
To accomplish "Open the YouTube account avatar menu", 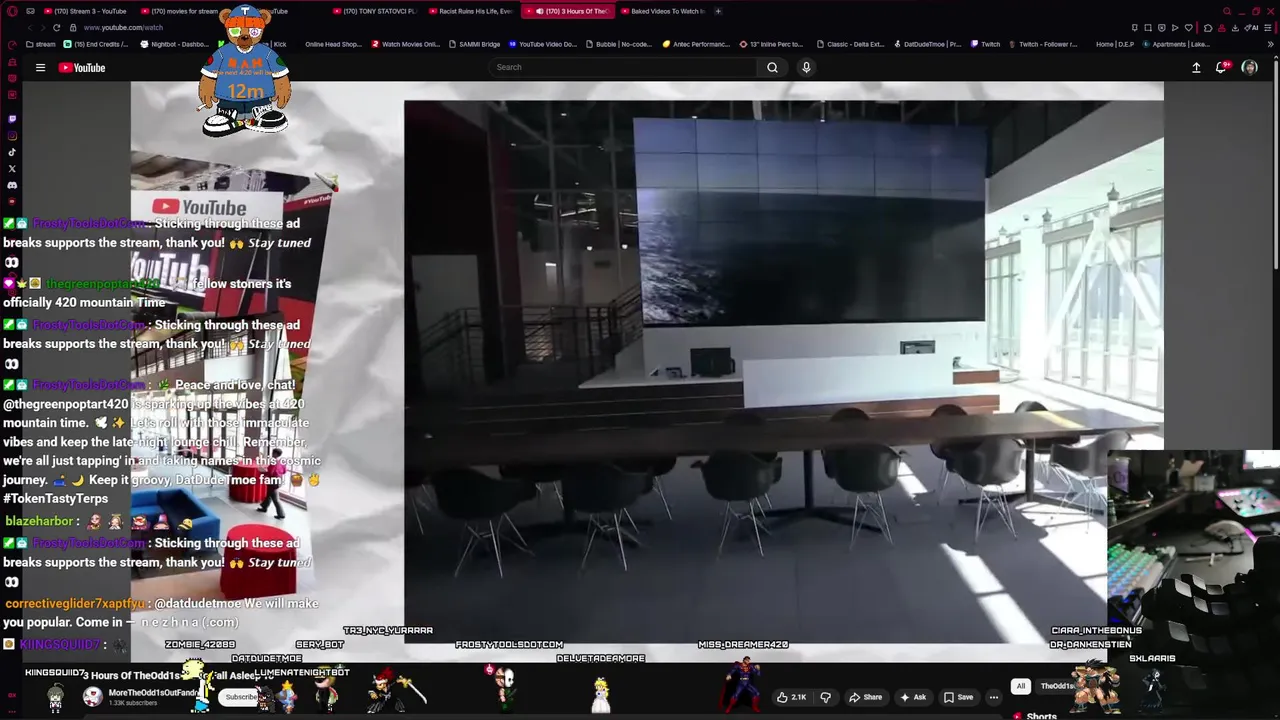I will coord(1249,68).
